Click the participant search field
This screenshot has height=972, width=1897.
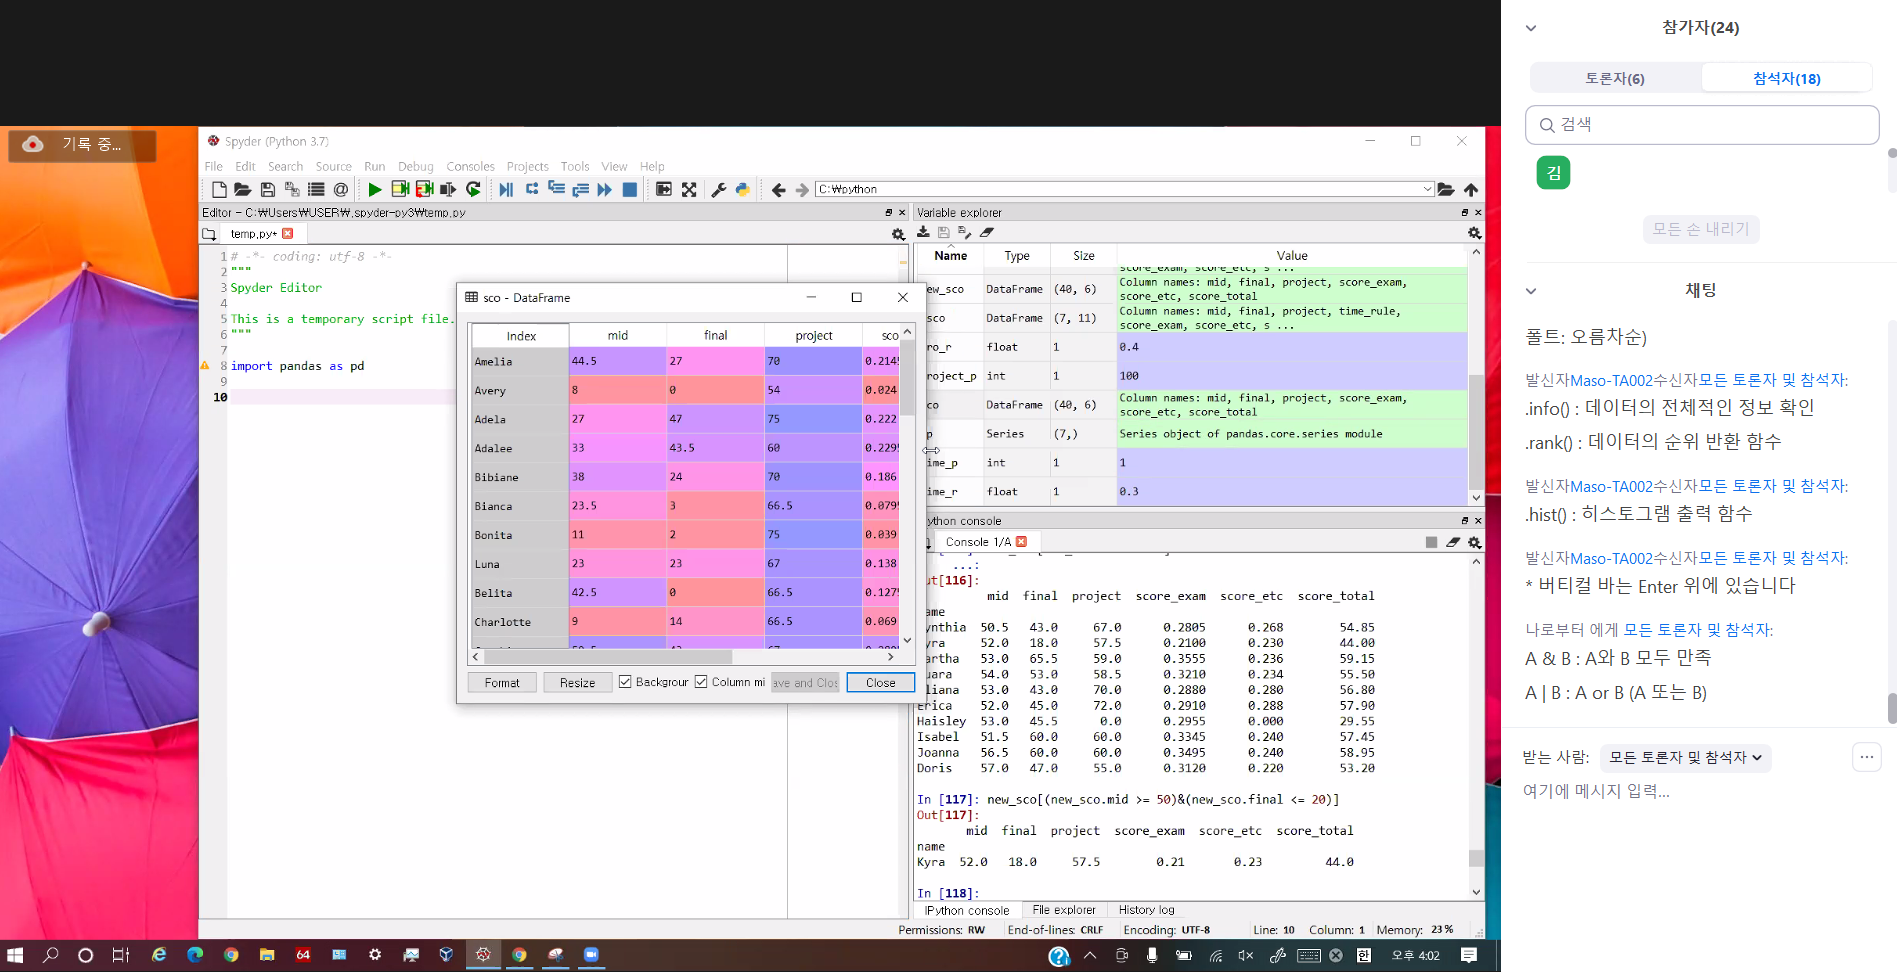pyautogui.click(x=1701, y=125)
